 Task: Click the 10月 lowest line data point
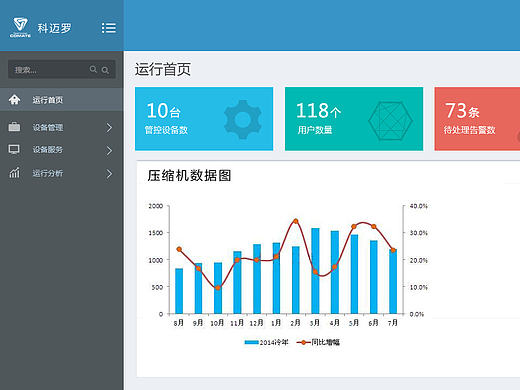pos(218,287)
